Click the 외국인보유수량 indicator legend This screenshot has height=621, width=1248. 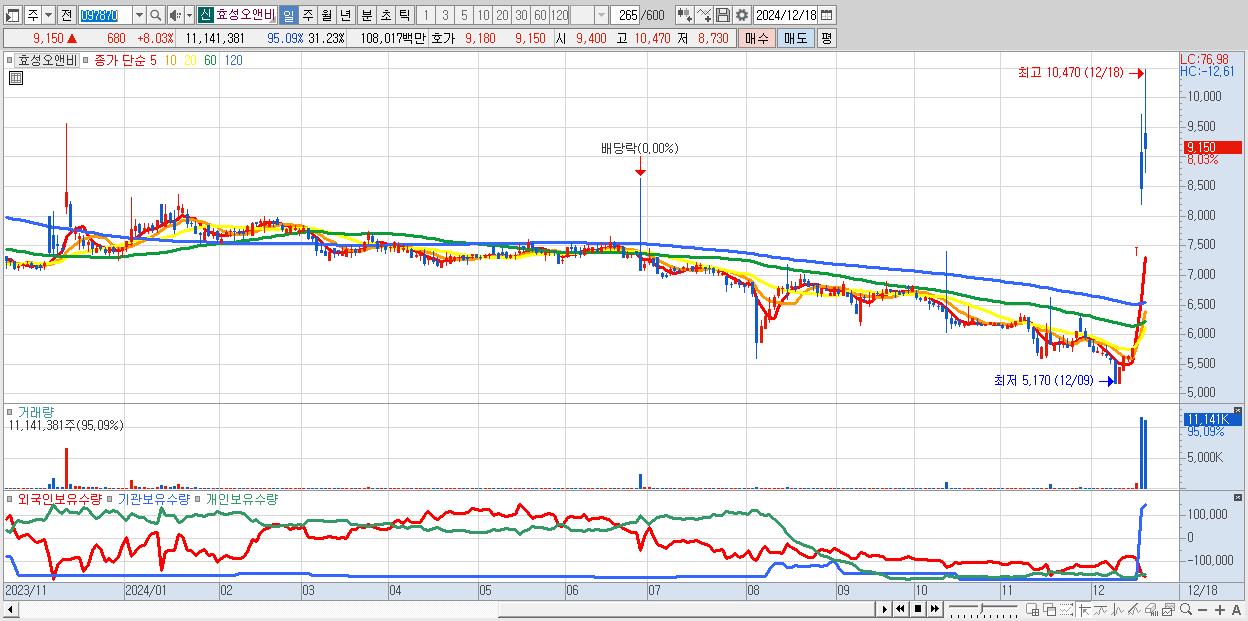(x=59, y=498)
